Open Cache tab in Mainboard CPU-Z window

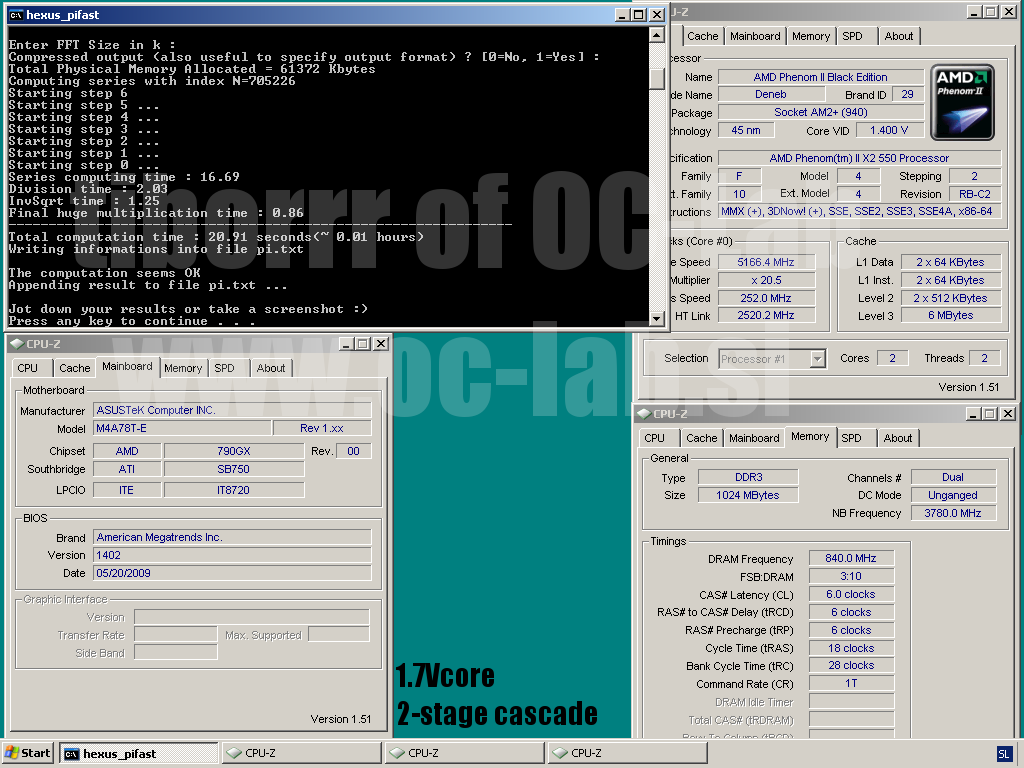point(74,368)
